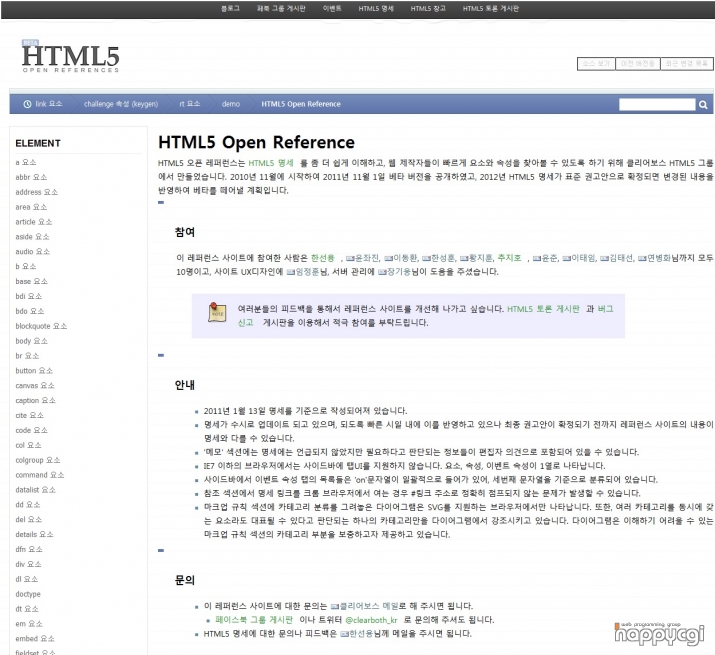Open 블로그 in top navigation
The width and height of the screenshot is (715, 655).
pyautogui.click(x=230, y=8)
